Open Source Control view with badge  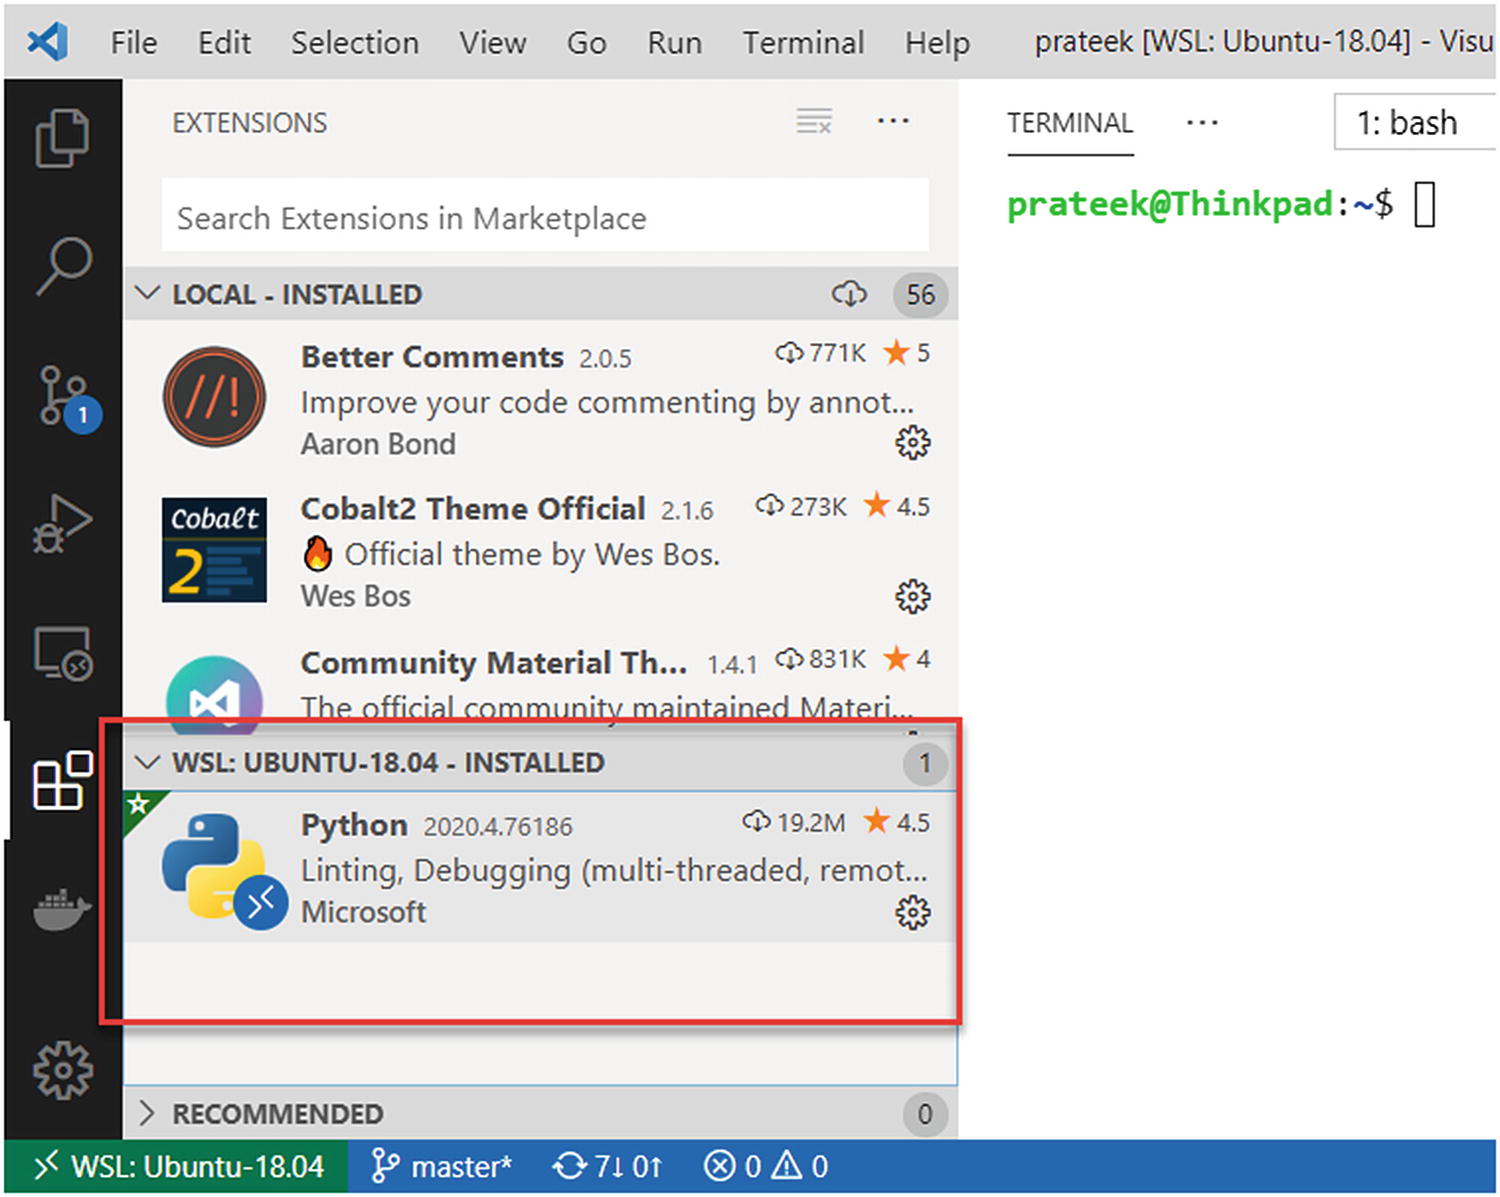pos(65,397)
